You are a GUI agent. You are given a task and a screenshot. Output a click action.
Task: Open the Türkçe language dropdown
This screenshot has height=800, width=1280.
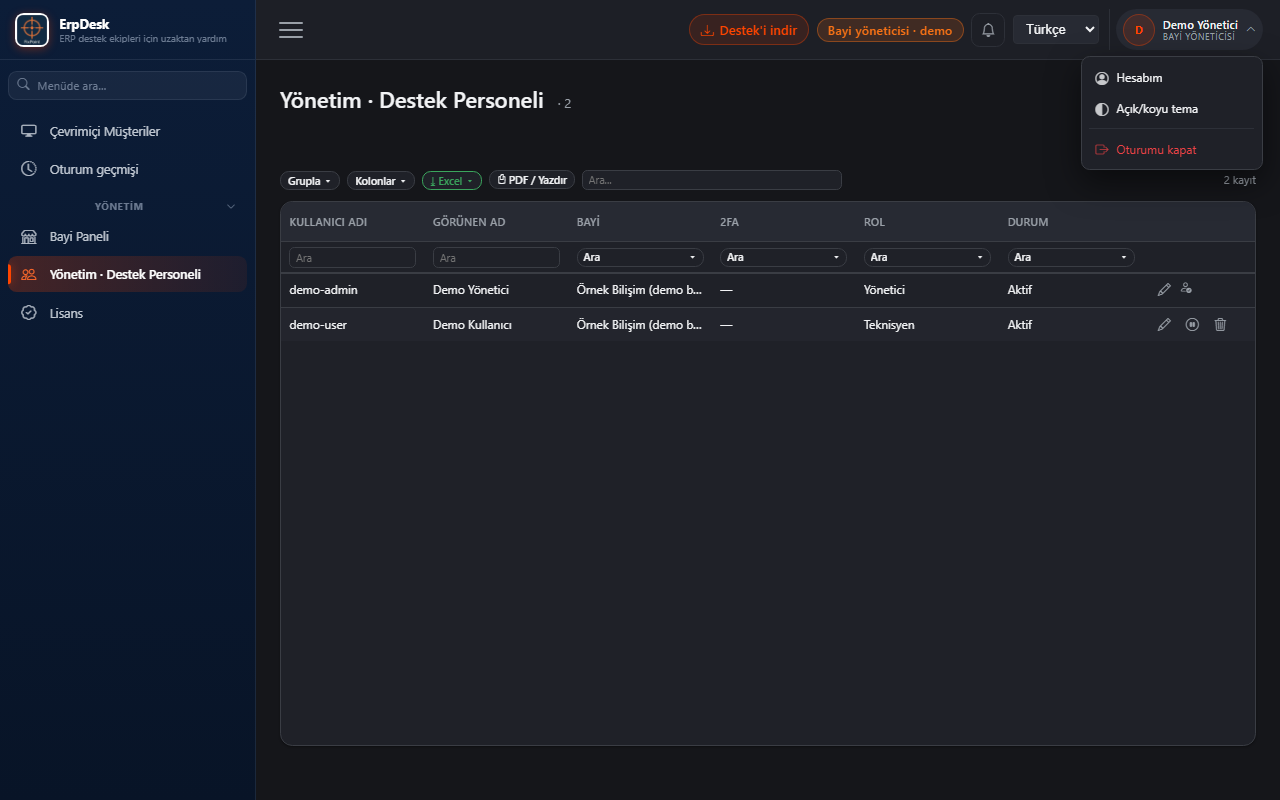point(1056,30)
